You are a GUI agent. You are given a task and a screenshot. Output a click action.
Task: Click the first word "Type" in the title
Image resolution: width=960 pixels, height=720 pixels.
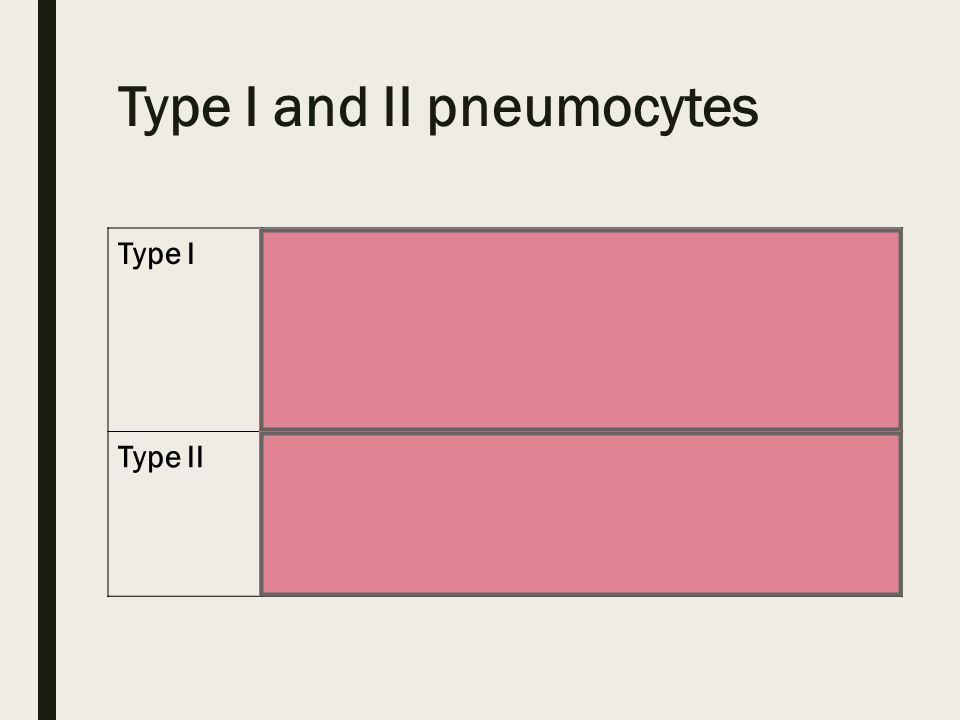pyautogui.click(x=174, y=109)
